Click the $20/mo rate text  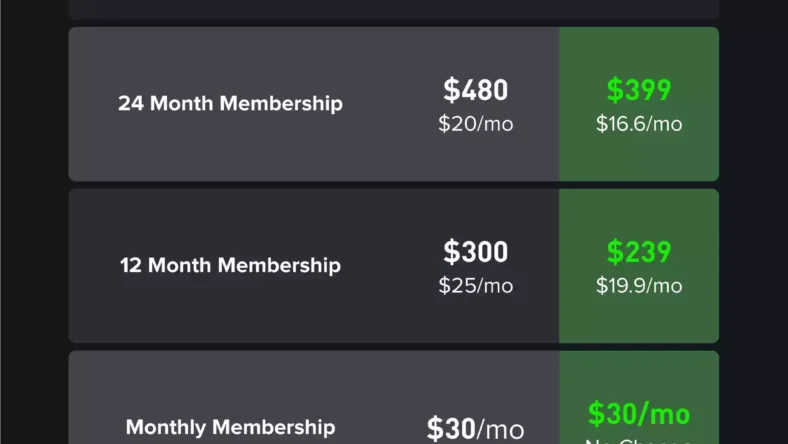(476, 124)
